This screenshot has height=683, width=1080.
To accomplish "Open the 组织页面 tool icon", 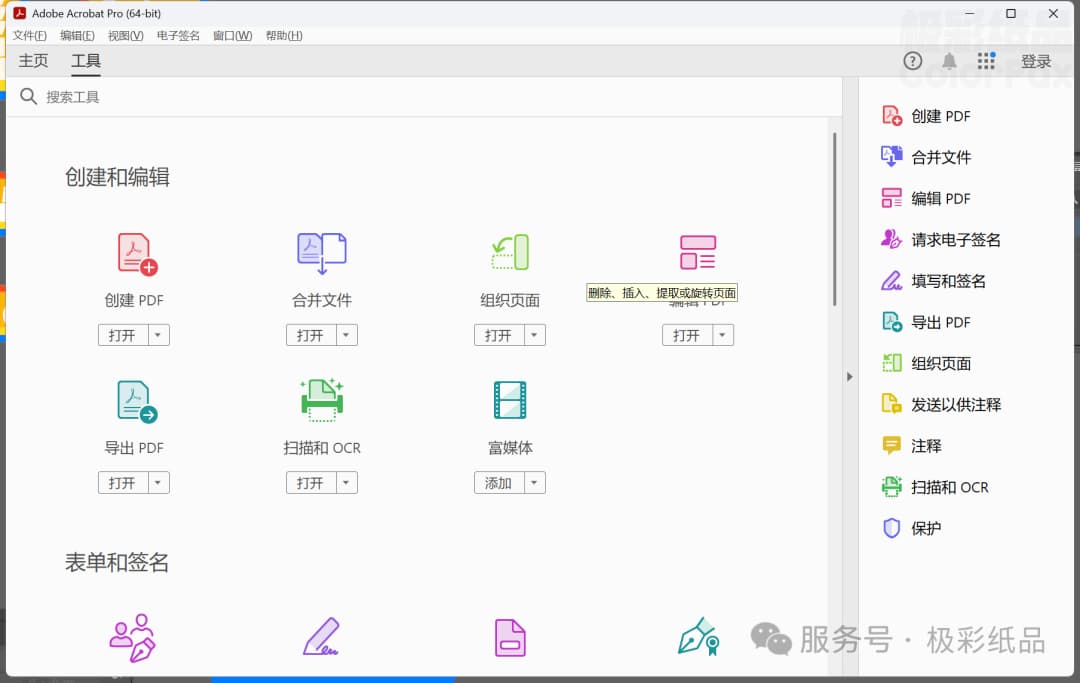I will tap(509, 252).
